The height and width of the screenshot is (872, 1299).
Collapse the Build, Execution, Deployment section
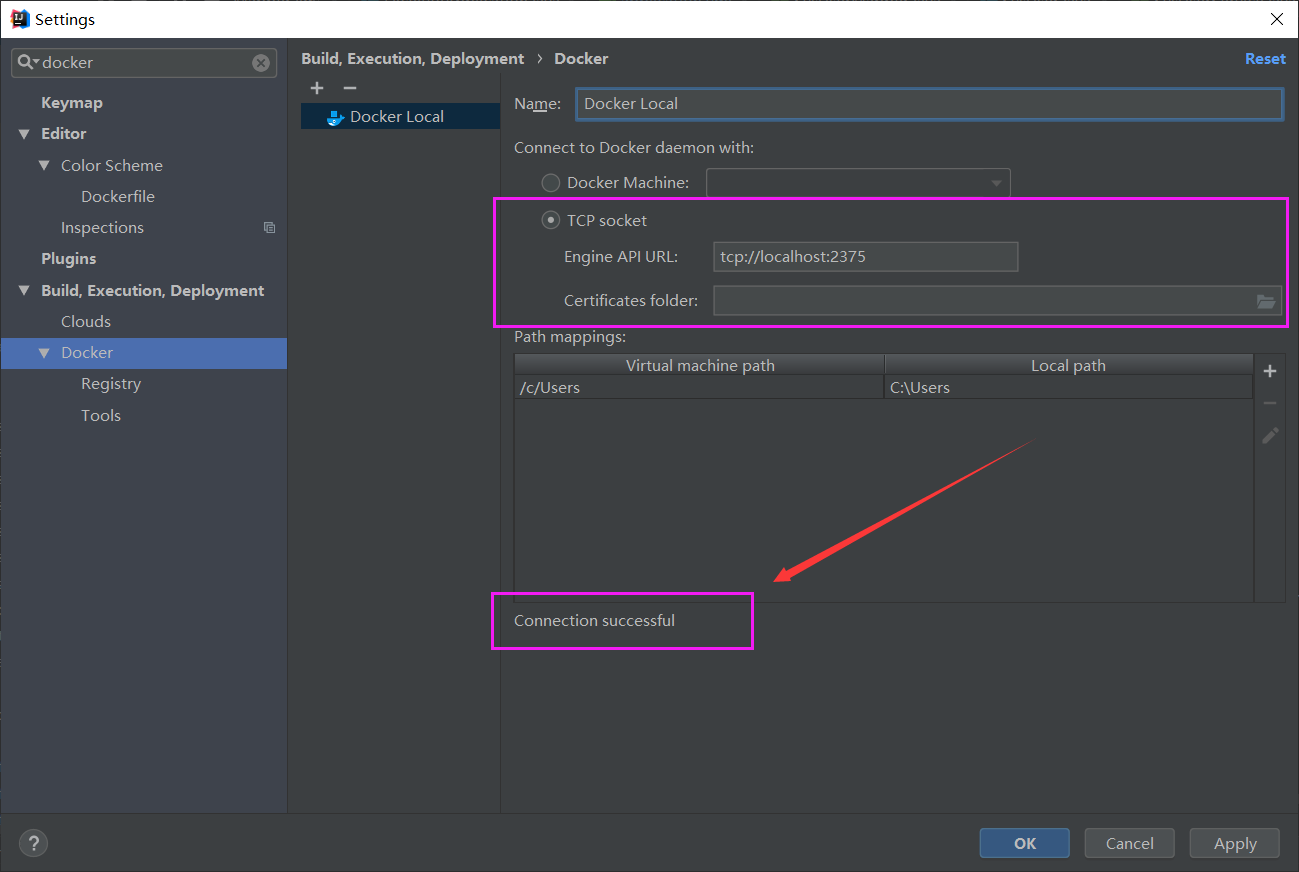[24, 290]
